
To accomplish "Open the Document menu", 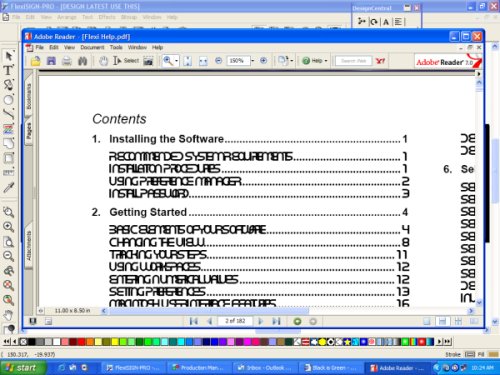I will click(92, 47).
